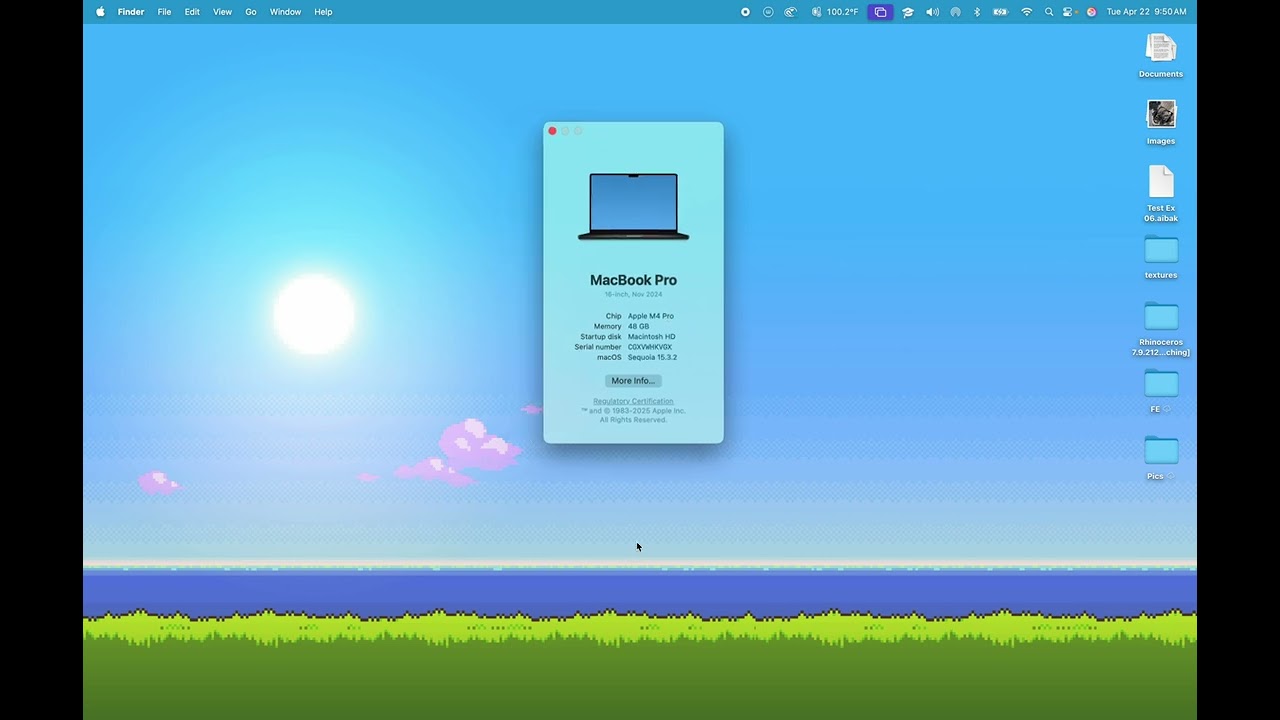This screenshot has height=720, width=1280.
Task: Click the temperature 100.2°F menu bar item
Action: pyautogui.click(x=835, y=12)
